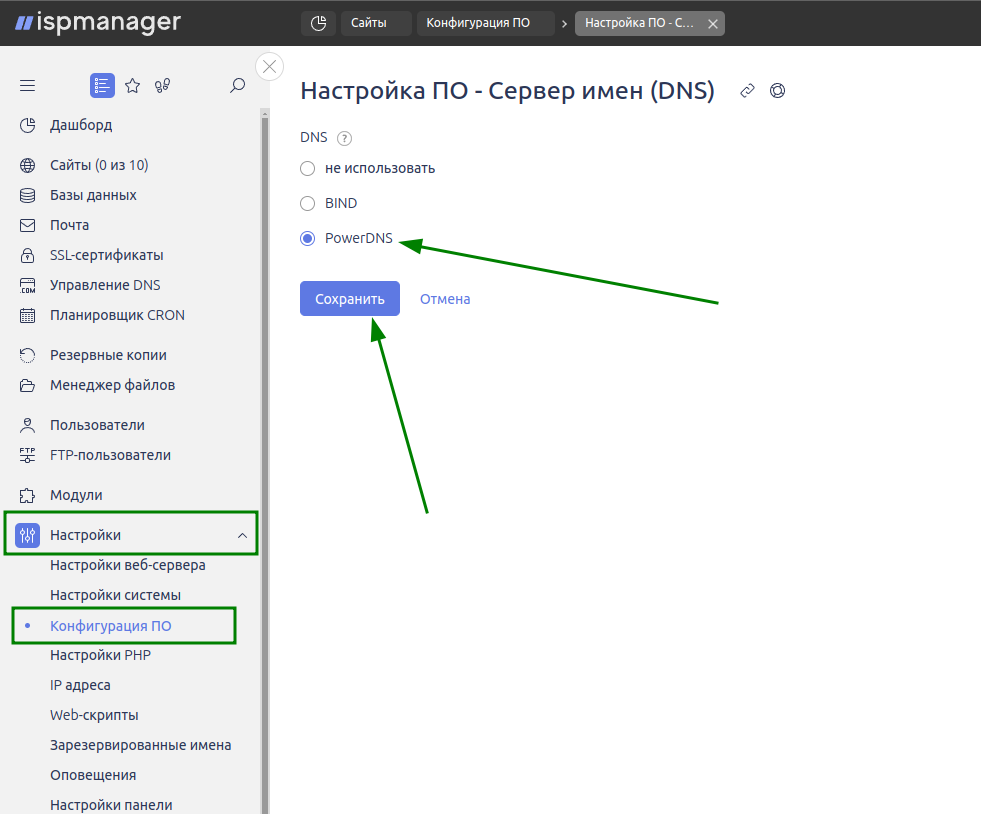
Task: Open Базы данных menu item
Action: click(x=93, y=195)
